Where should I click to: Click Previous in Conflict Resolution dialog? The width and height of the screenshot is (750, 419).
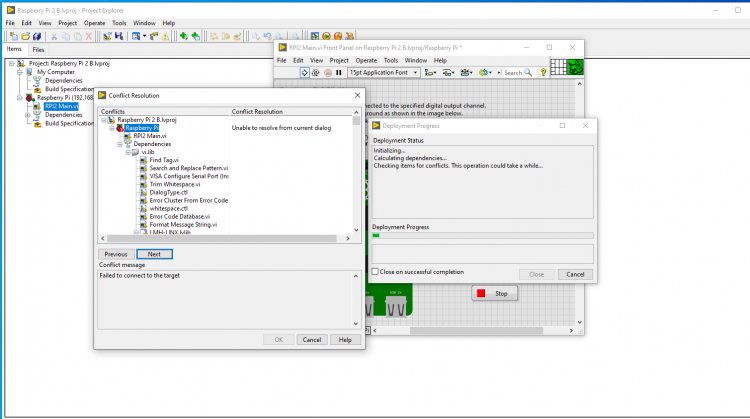click(116, 254)
